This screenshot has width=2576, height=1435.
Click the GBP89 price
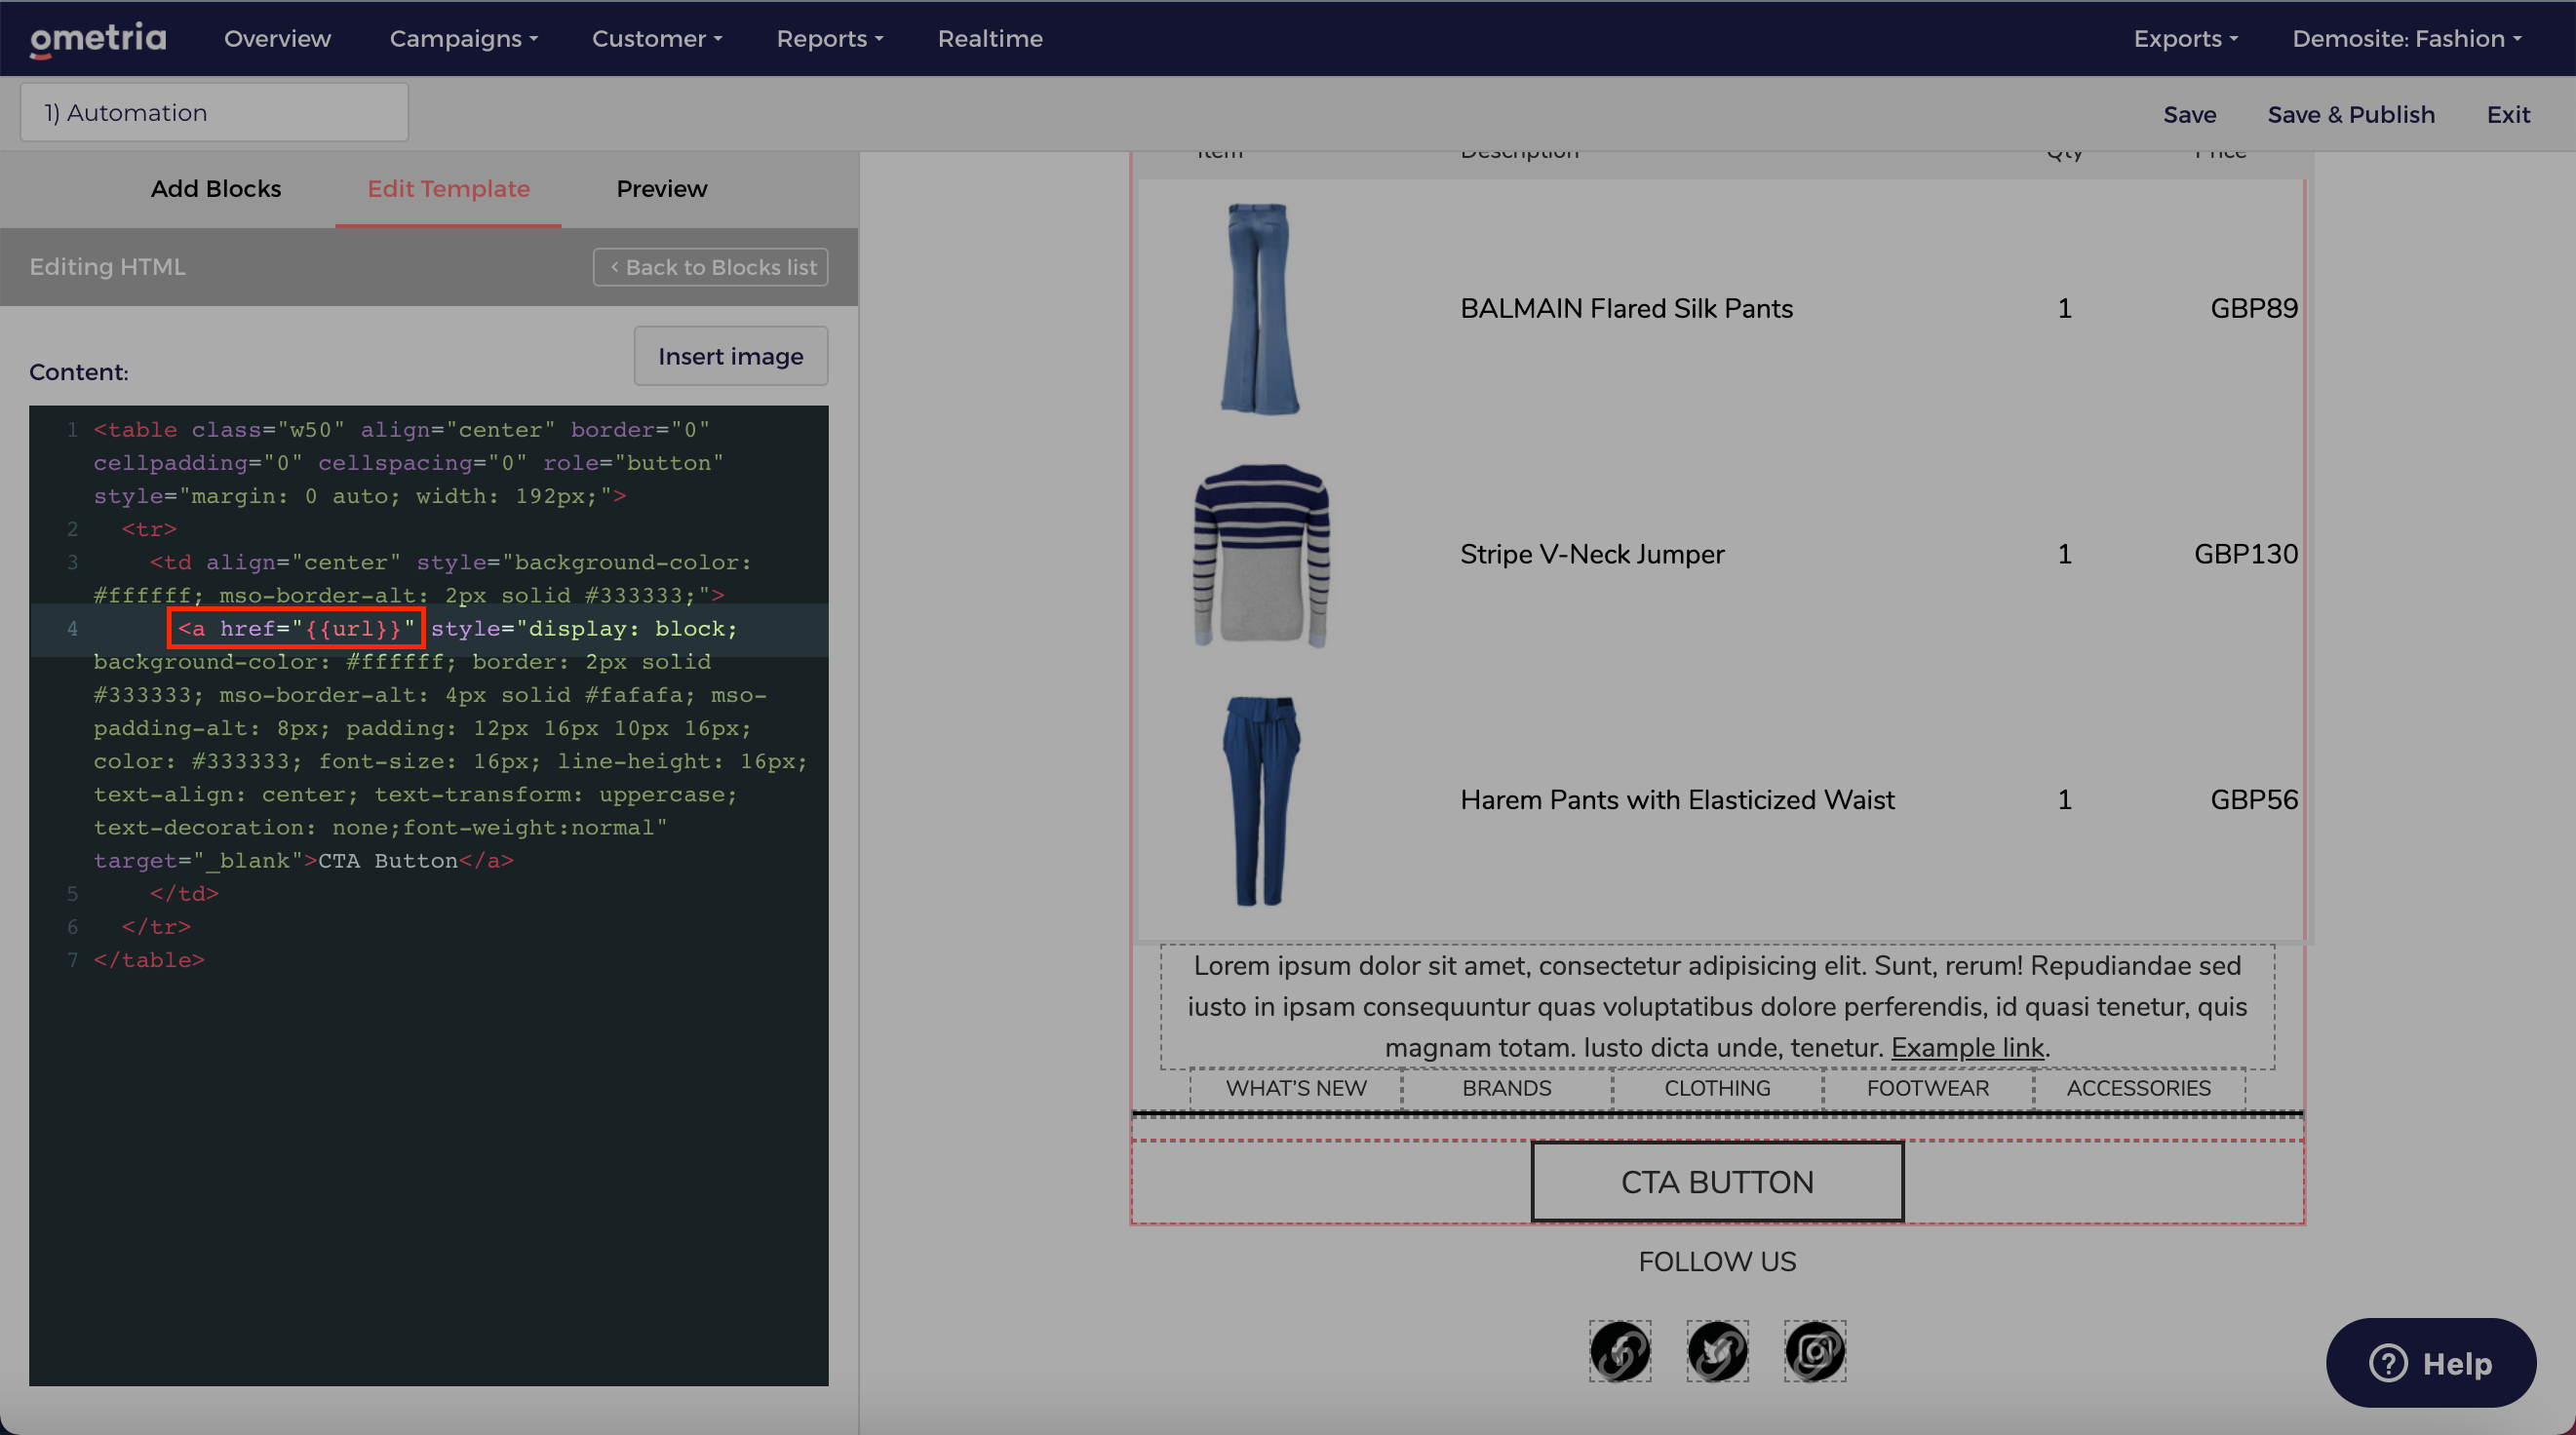[x=2254, y=309]
